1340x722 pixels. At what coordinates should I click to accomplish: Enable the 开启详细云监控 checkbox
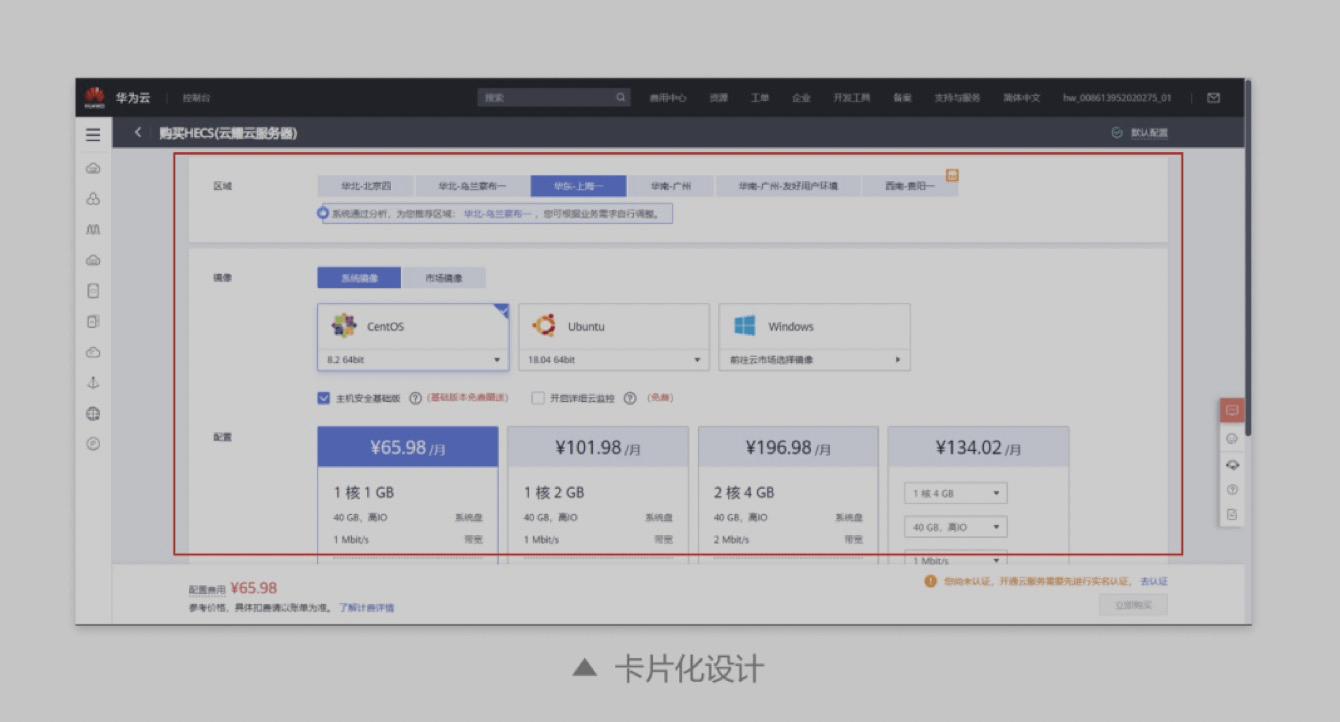tap(538, 398)
